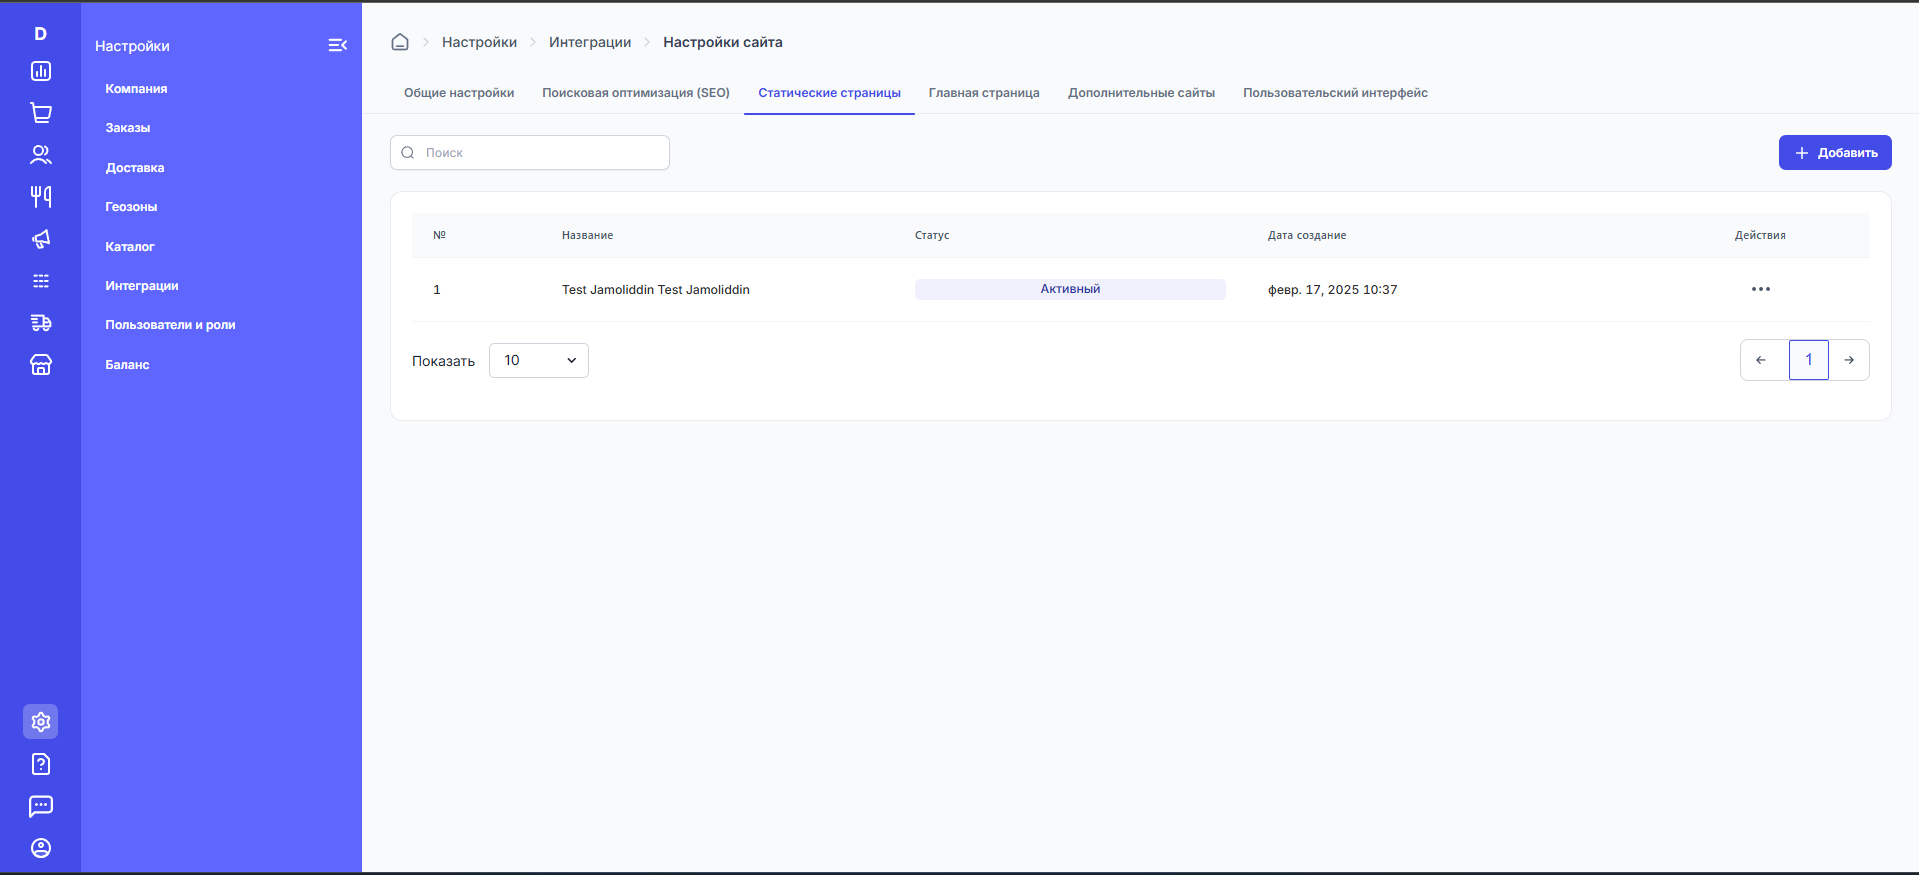The height and width of the screenshot is (875, 1919).
Task: Open actions menu for Test Jamoliddin row
Action: point(1760,289)
